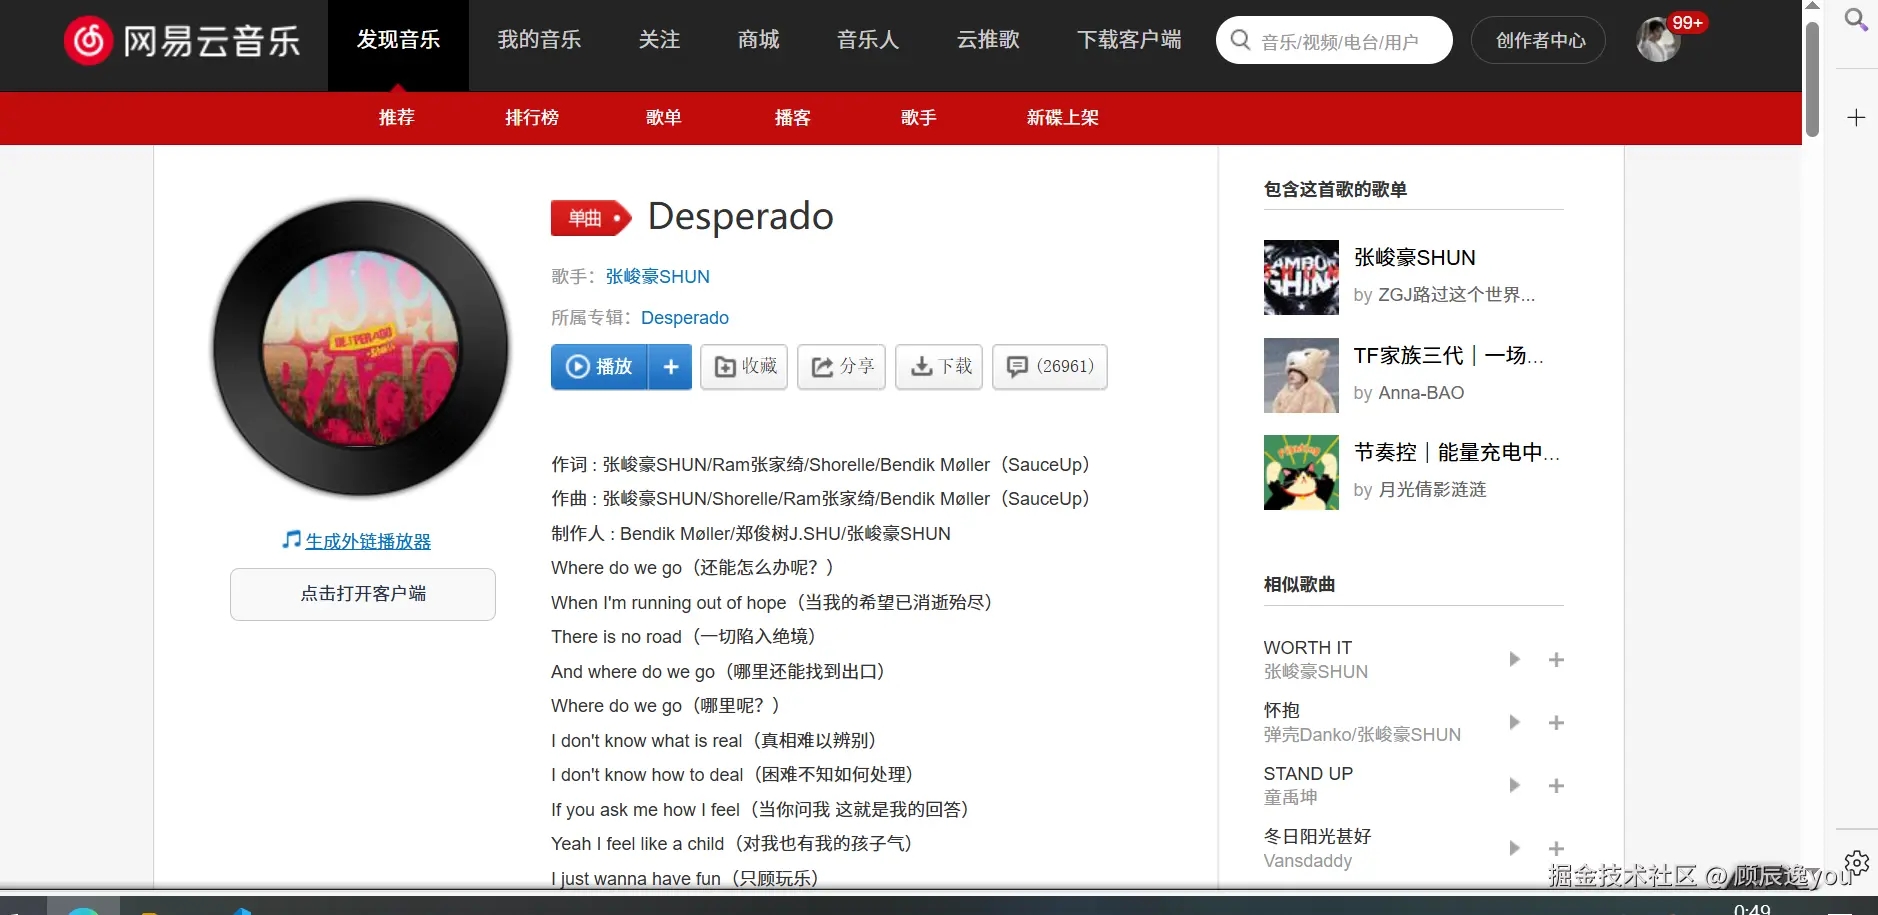Play similar song 冬日阳光甚好
The image size is (1878, 915).
click(1514, 848)
